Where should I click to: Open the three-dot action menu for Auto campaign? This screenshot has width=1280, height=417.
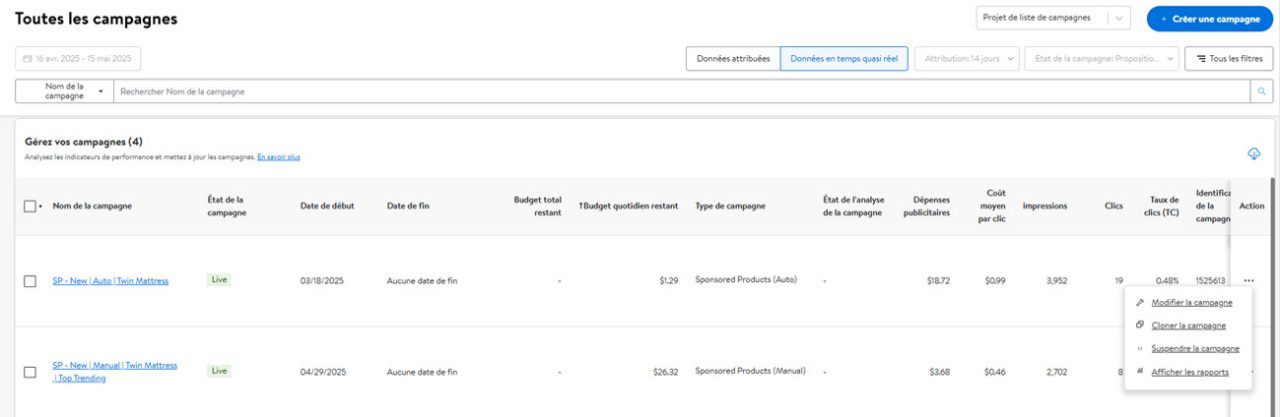(1248, 281)
